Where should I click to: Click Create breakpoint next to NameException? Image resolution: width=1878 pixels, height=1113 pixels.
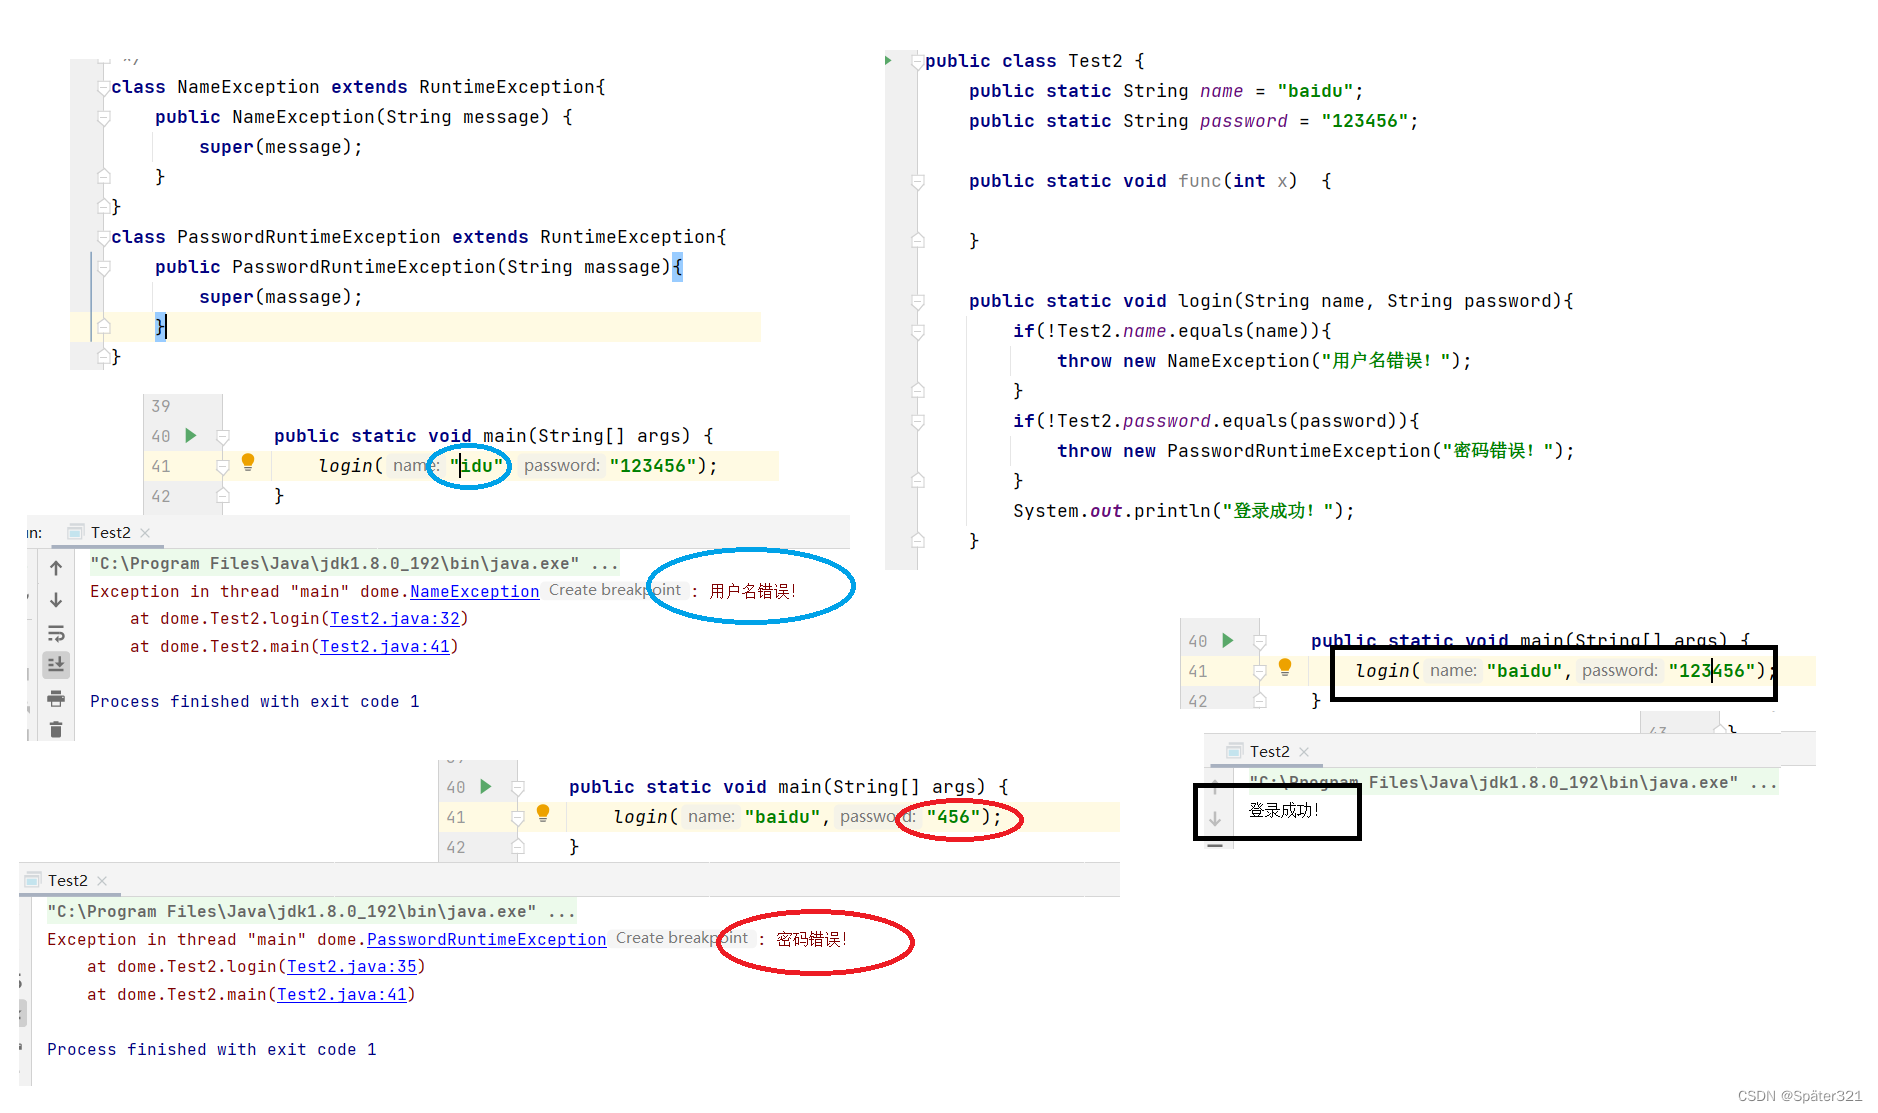coord(615,590)
